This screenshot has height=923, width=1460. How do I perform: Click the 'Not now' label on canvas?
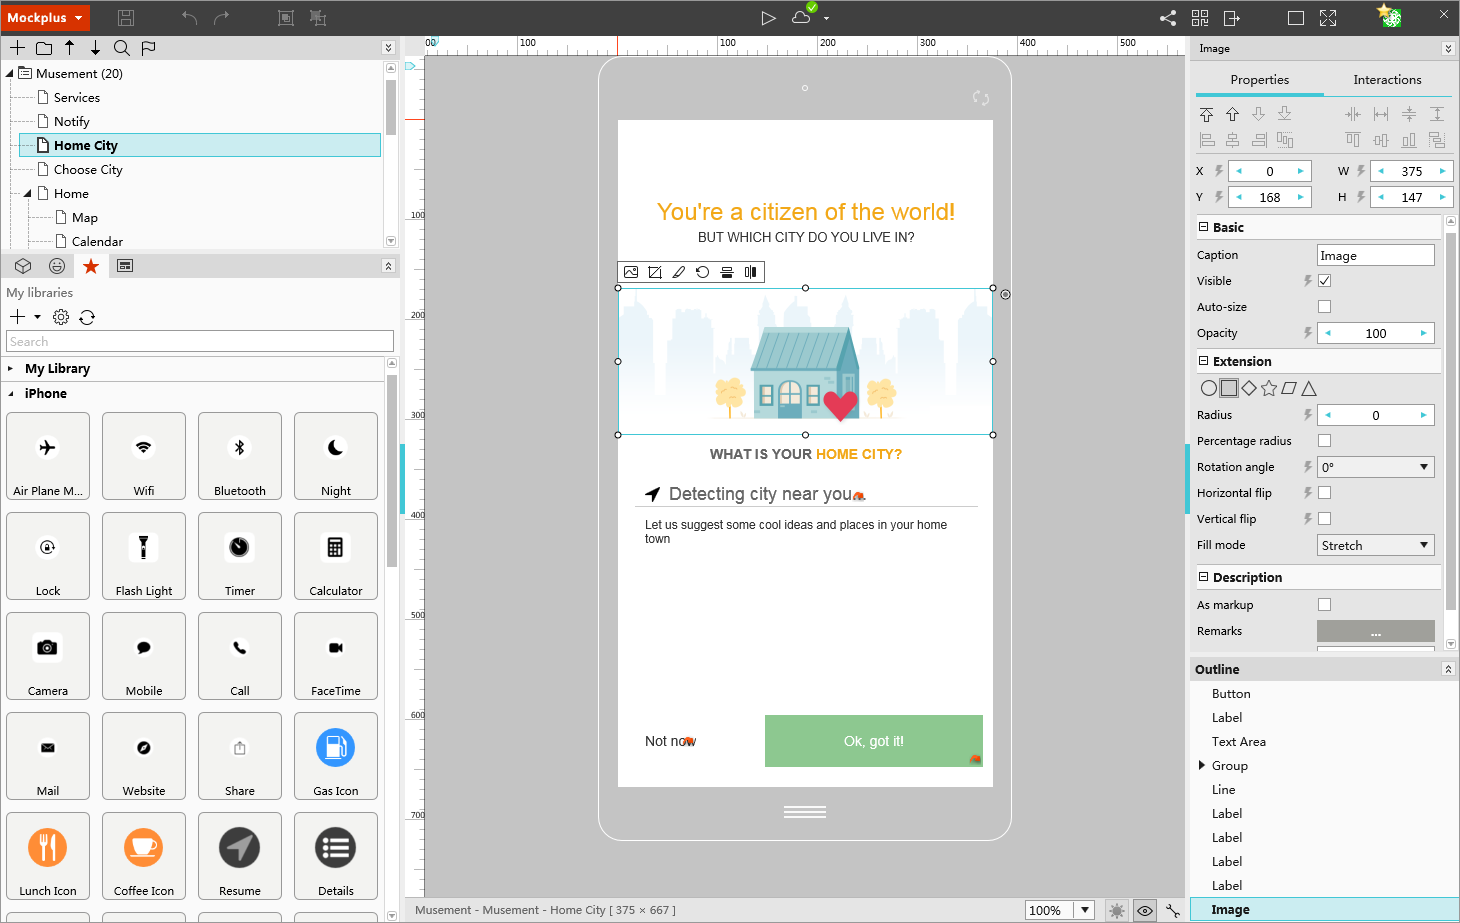670,741
